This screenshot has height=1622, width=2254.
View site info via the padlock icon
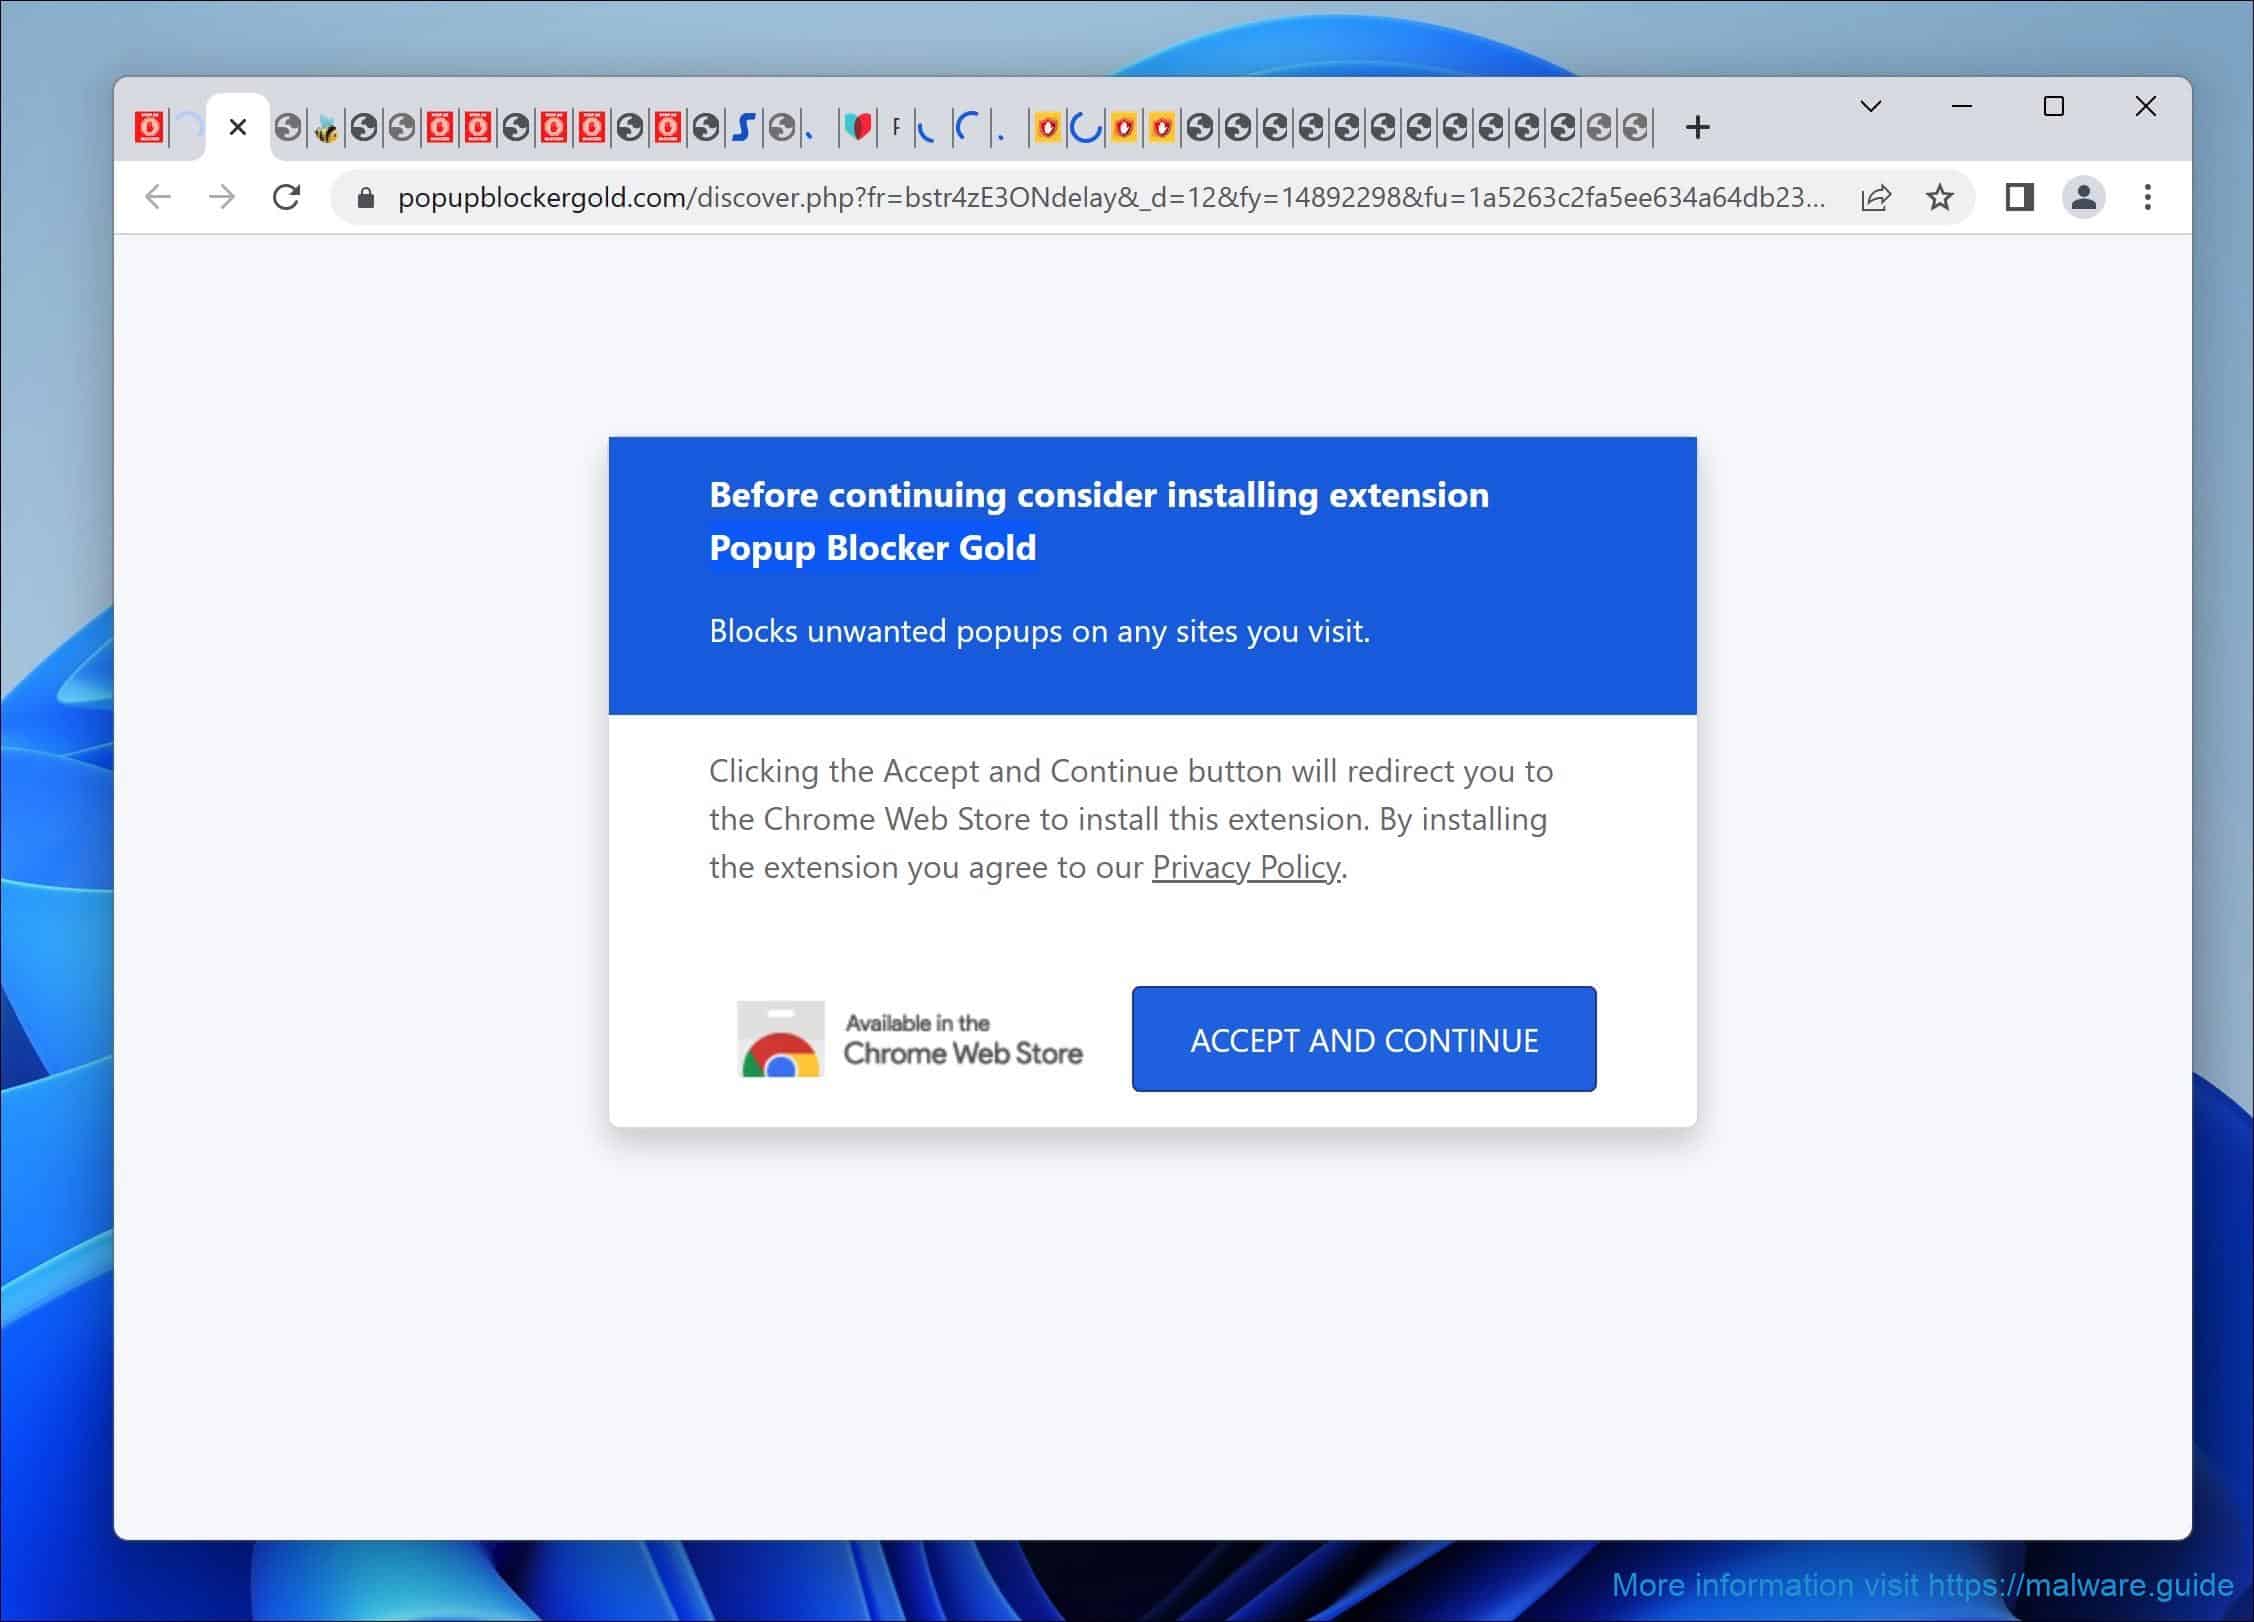pyautogui.click(x=366, y=198)
